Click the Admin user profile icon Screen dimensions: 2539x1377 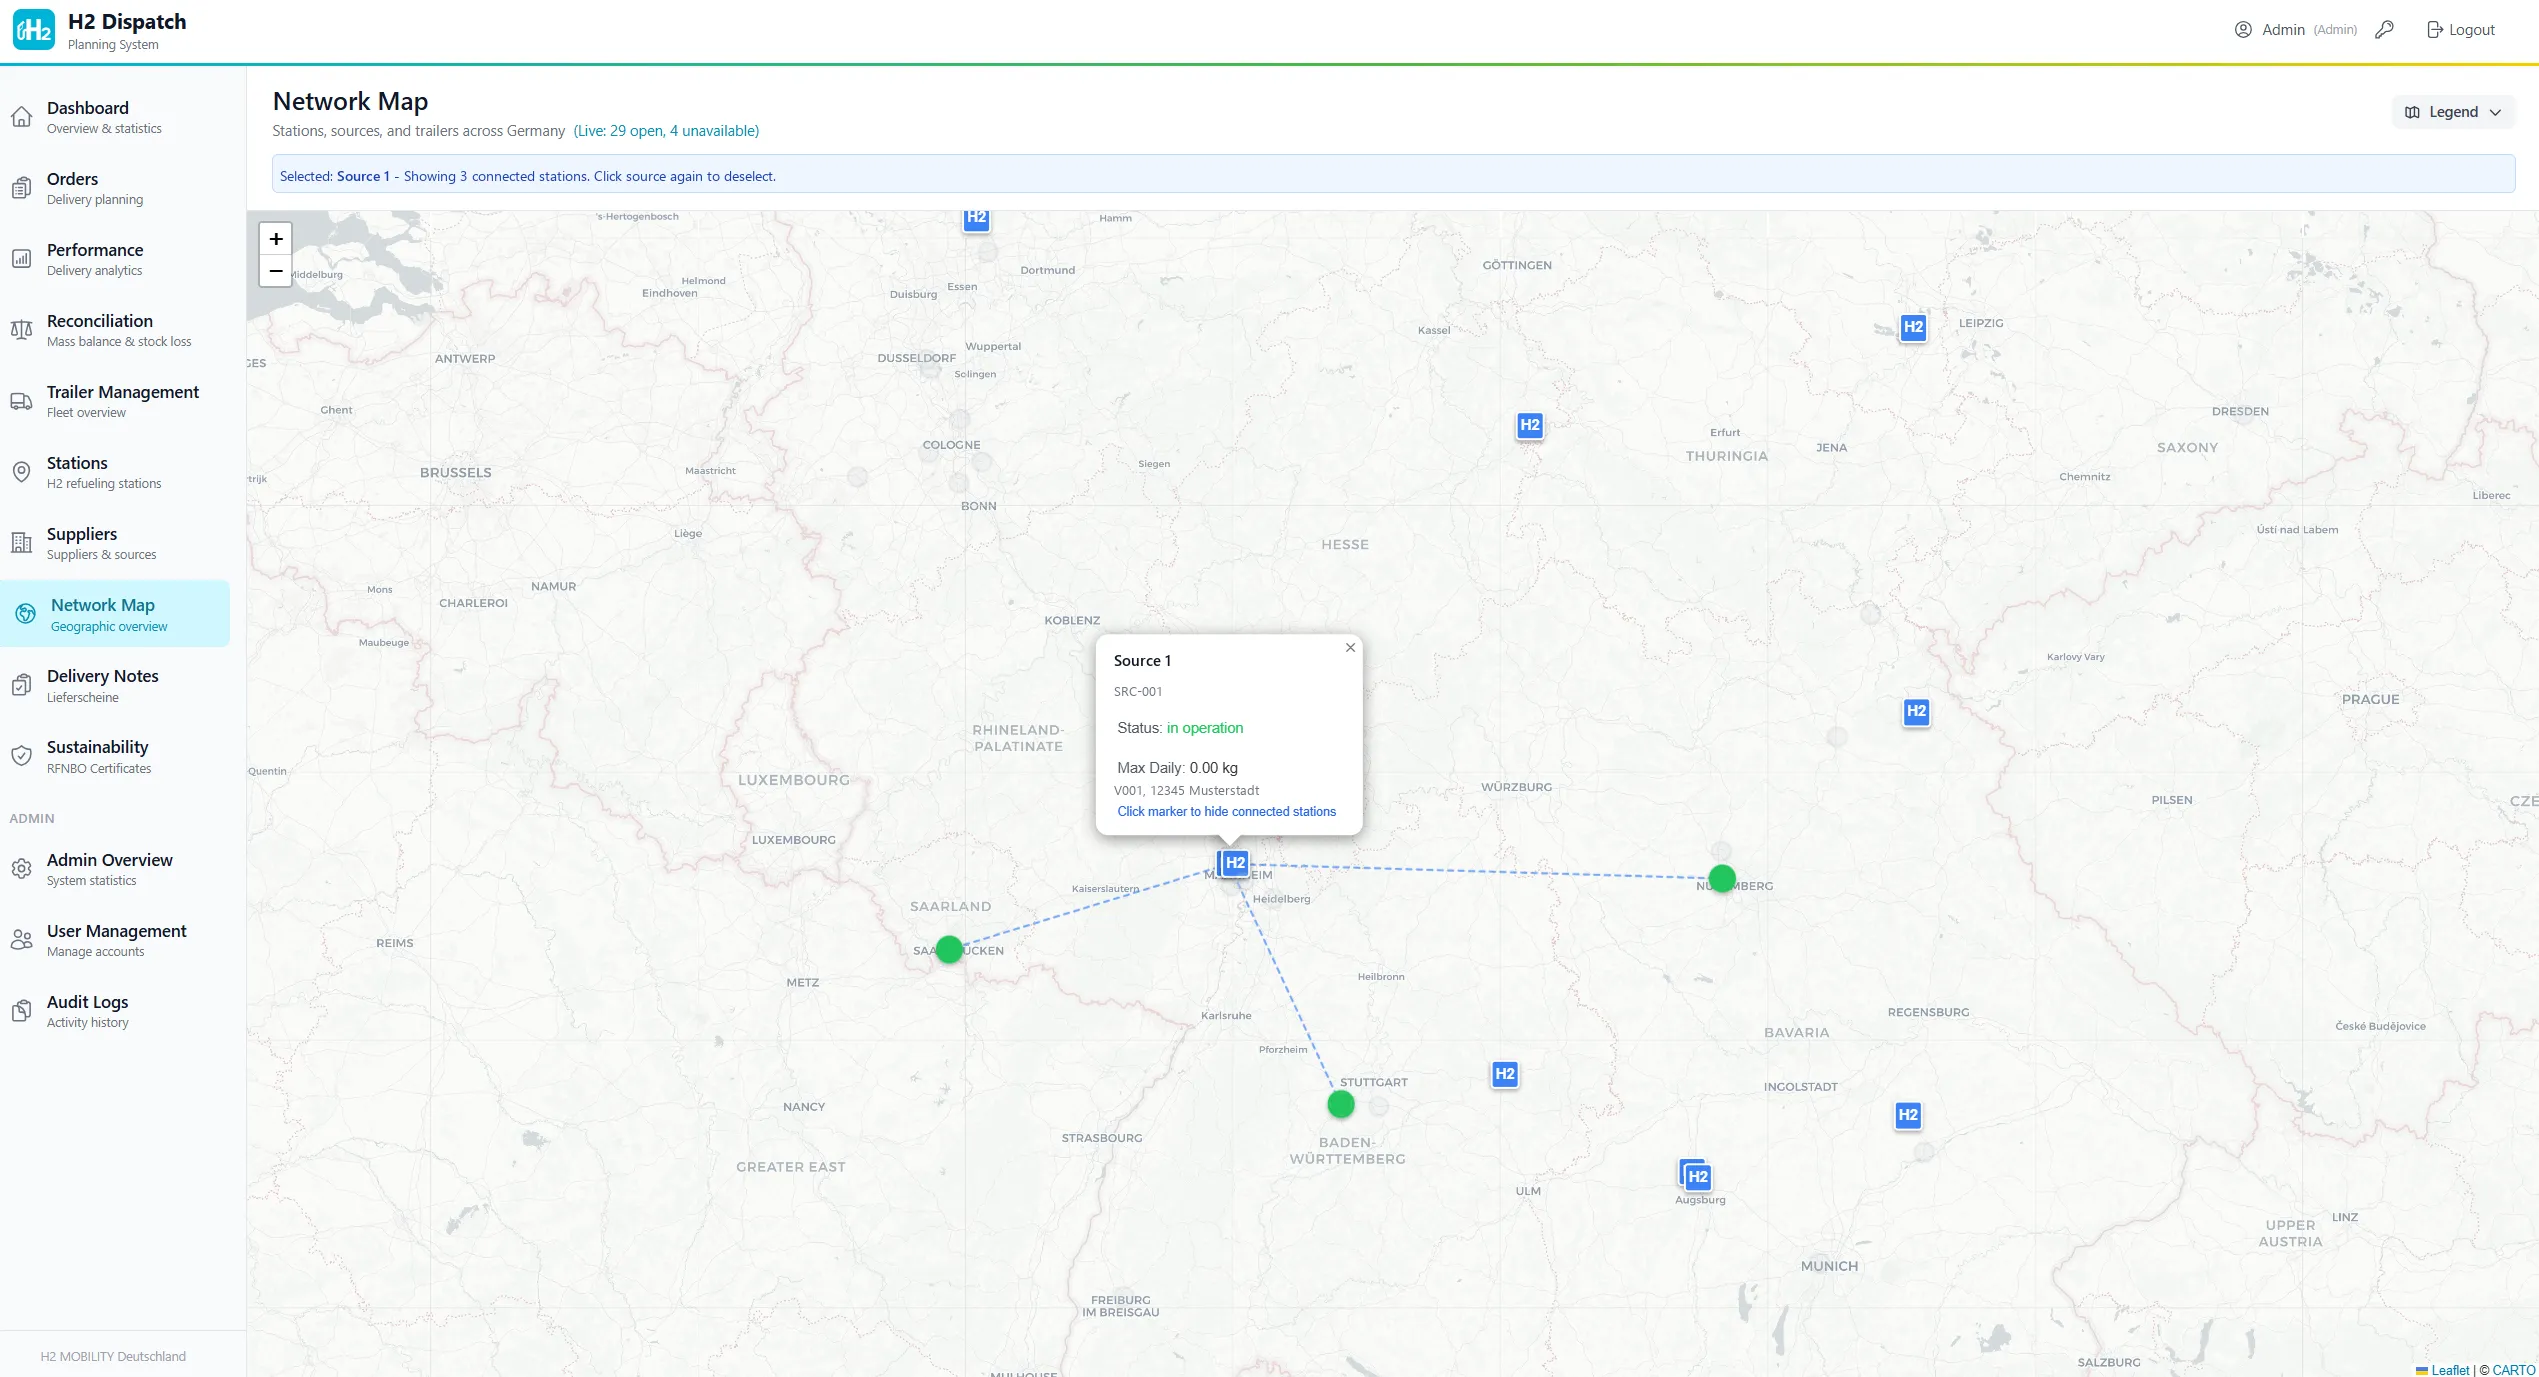(x=2243, y=29)
